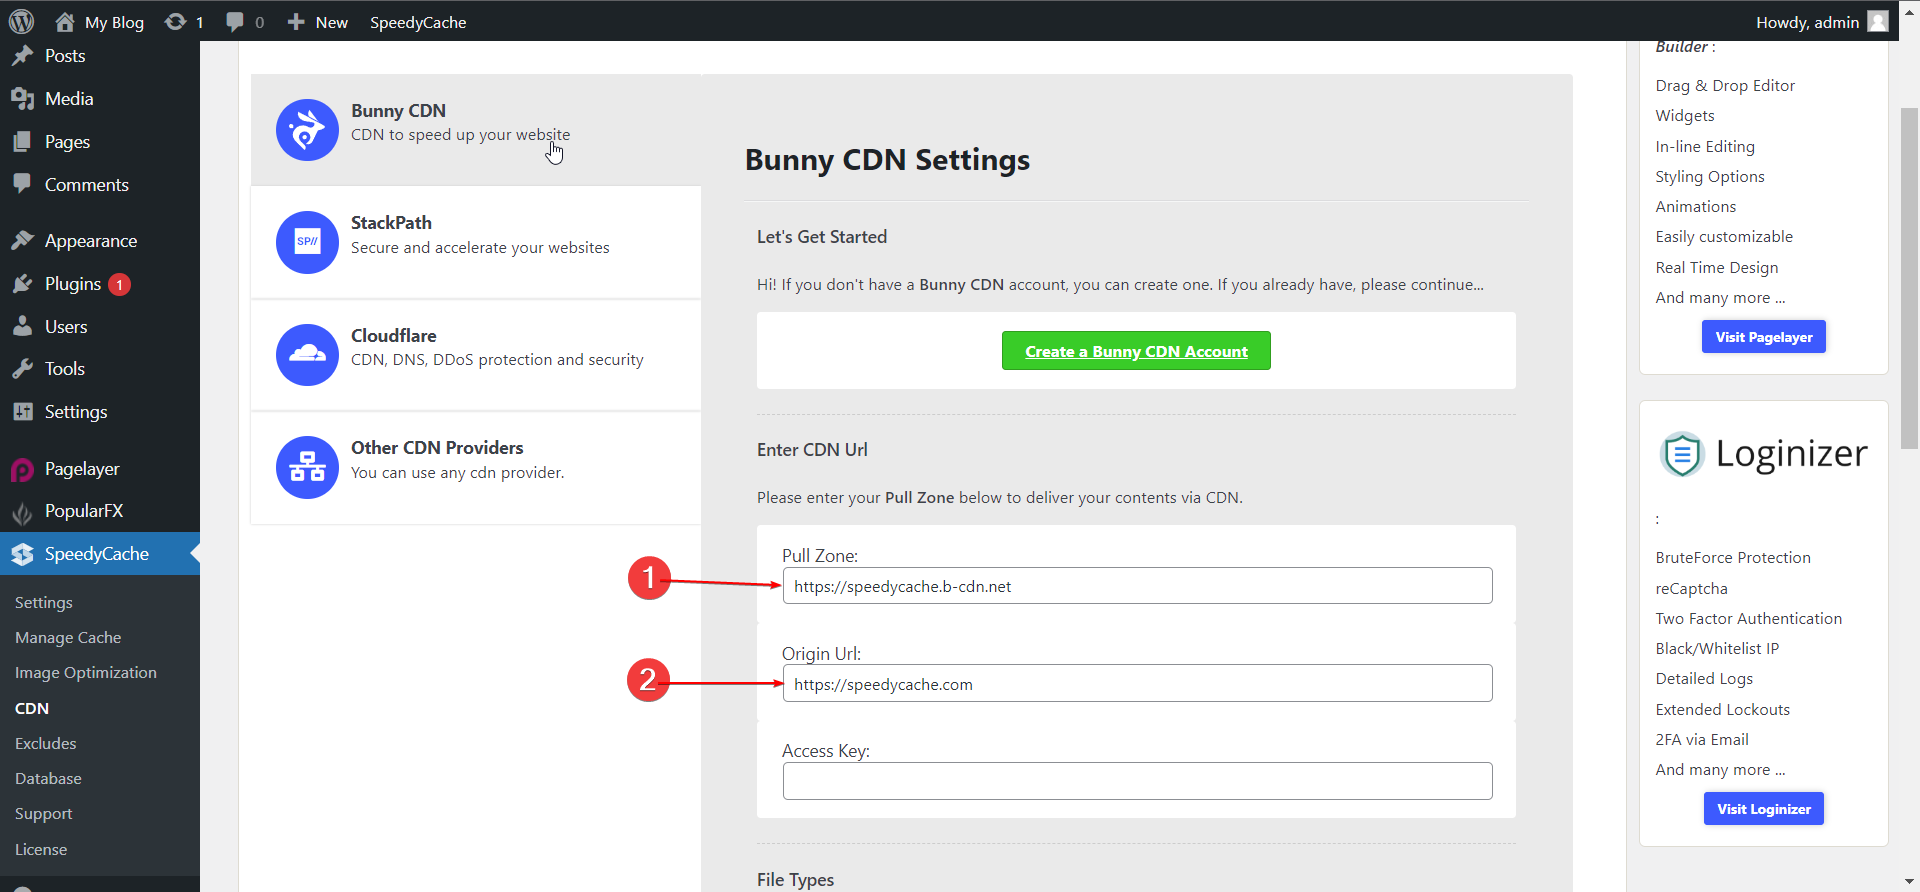Image resolution: width=1920 pixels, height=892 pixels.
Task: Click Two Factor Authentication text
Action: pos(1748,619)
